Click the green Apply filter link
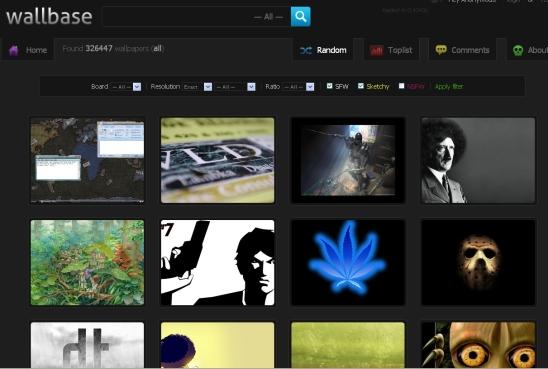The width and height of the screenshot is (548, 369). tap(449, 86)
